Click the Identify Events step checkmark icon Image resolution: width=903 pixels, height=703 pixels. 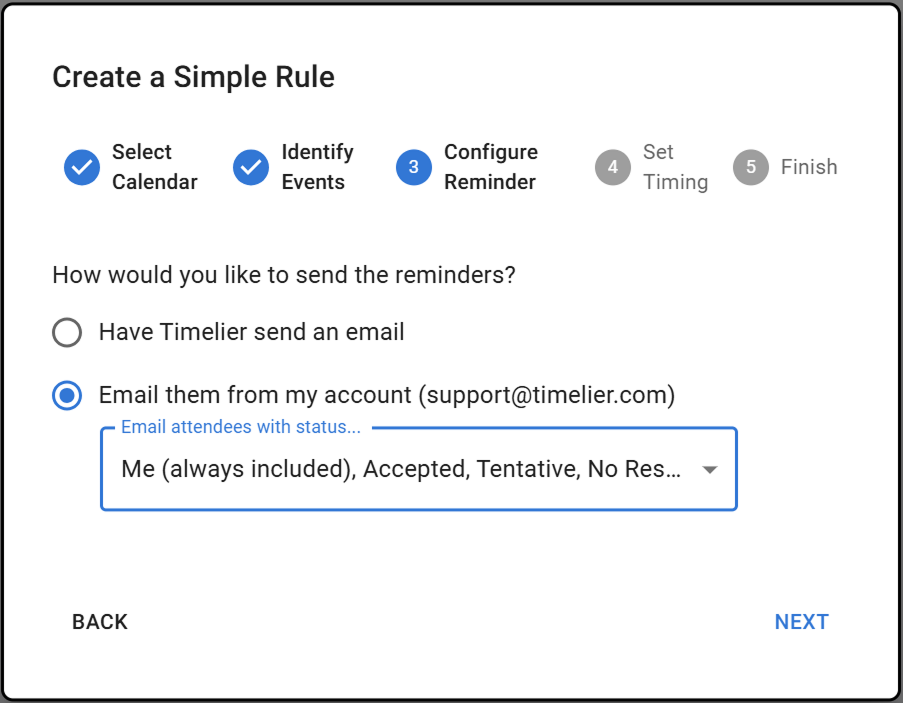(x=251, y=168)
